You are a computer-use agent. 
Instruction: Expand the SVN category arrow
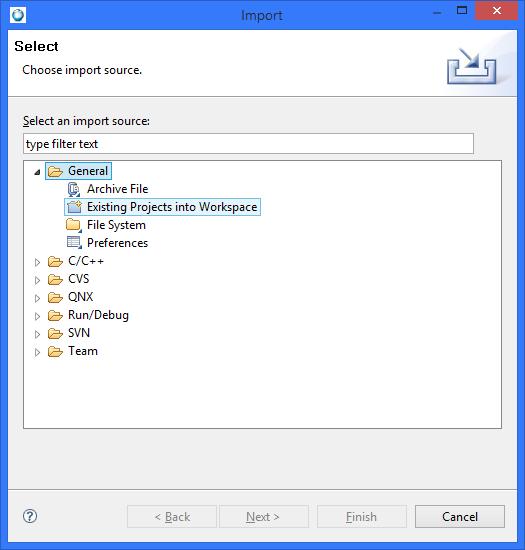coord(37,334)
